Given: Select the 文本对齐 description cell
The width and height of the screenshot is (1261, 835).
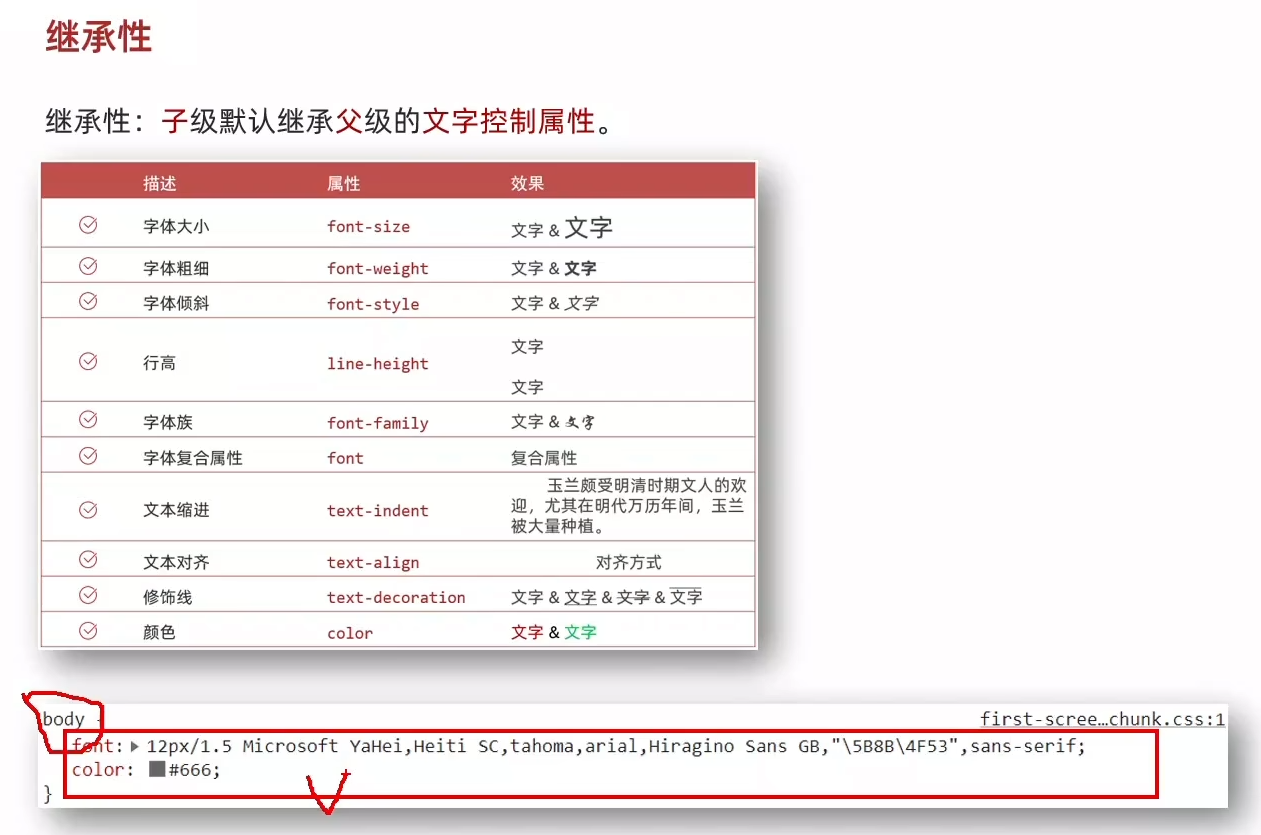Looking at the screenshot, I should pyautogui.click(x=176, y=562).
